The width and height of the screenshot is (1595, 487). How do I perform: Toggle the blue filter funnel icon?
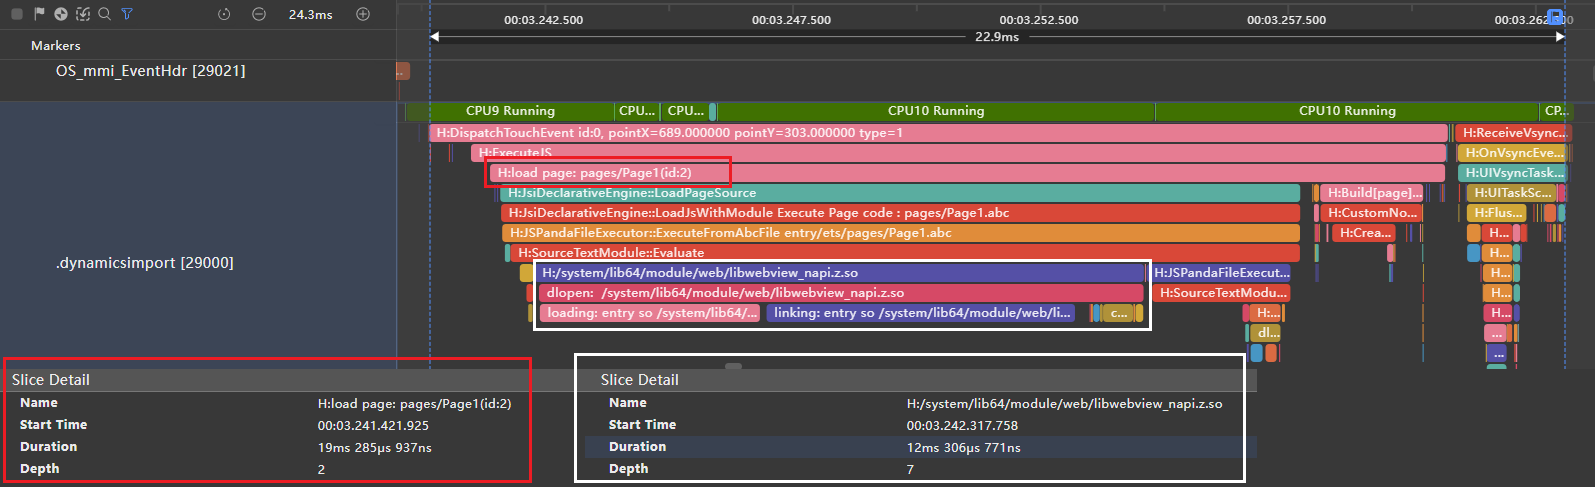click(x=127, y=14)
